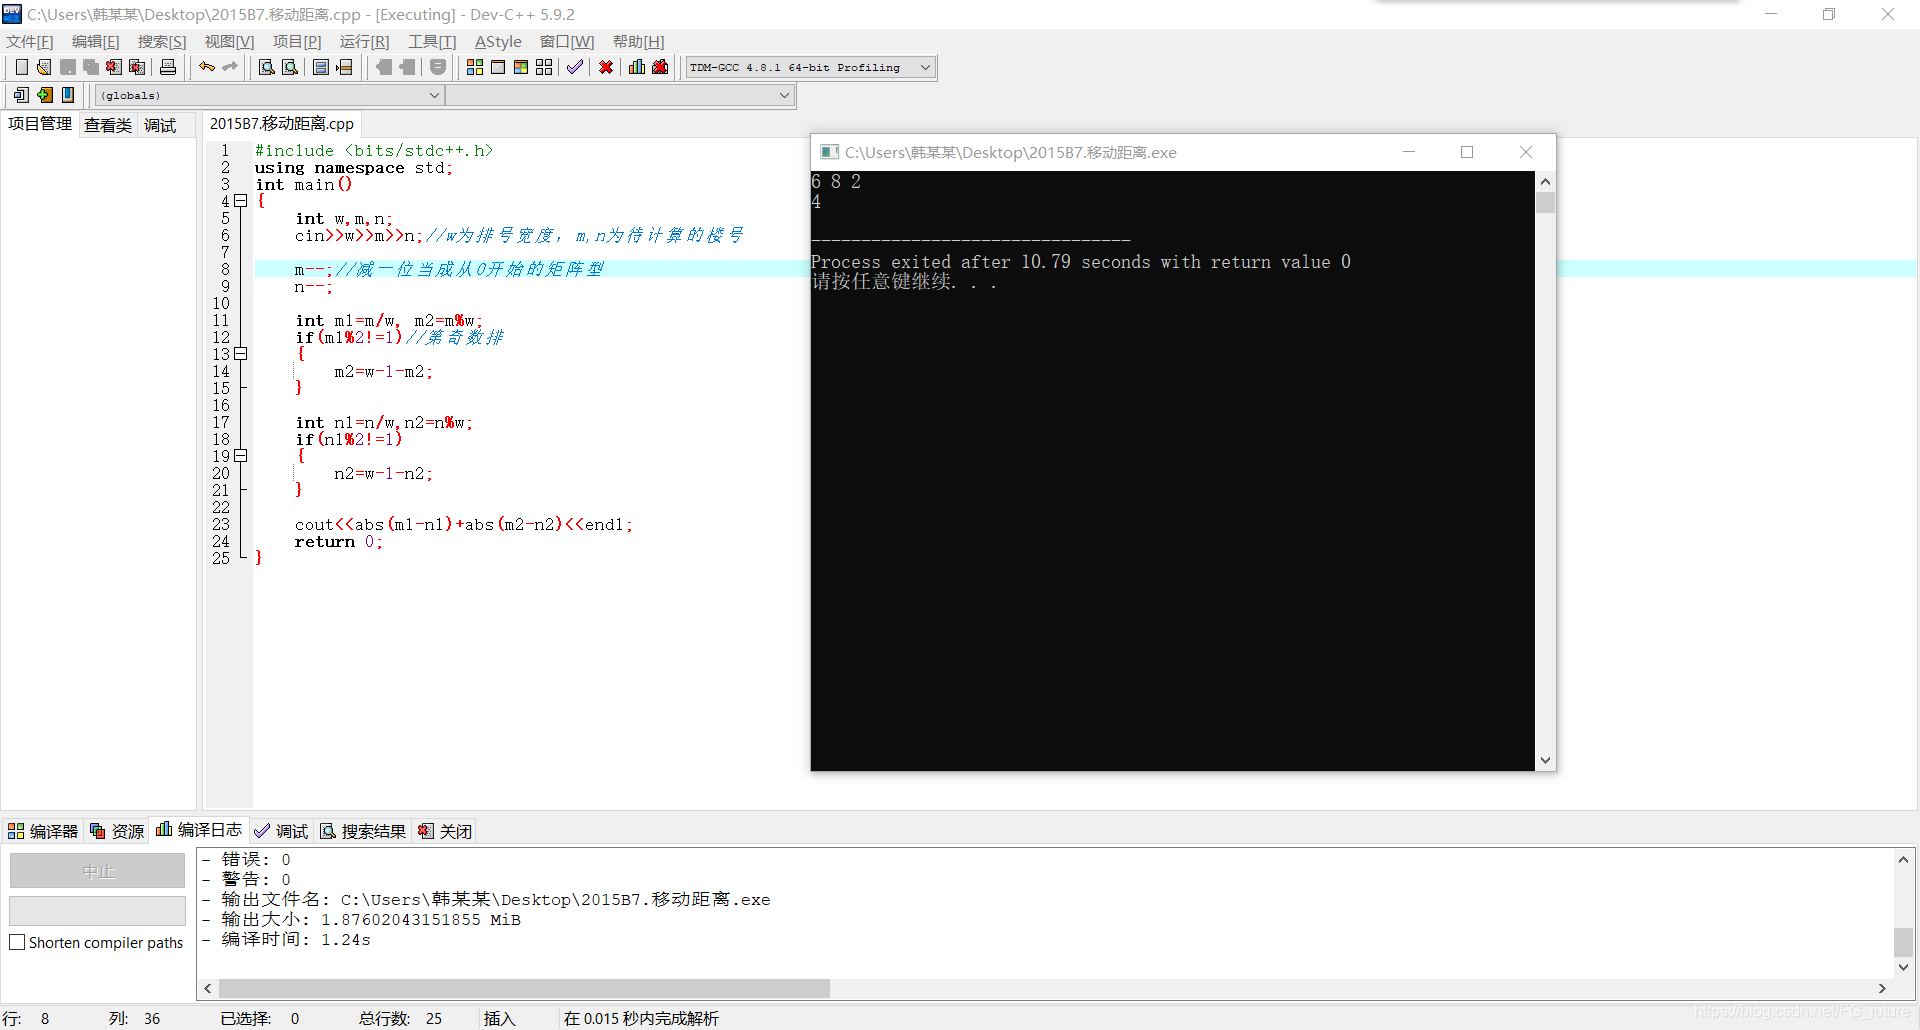
Task: Click the Run toolbar icon
Action: pyautogui.click(x=498, y=67)
